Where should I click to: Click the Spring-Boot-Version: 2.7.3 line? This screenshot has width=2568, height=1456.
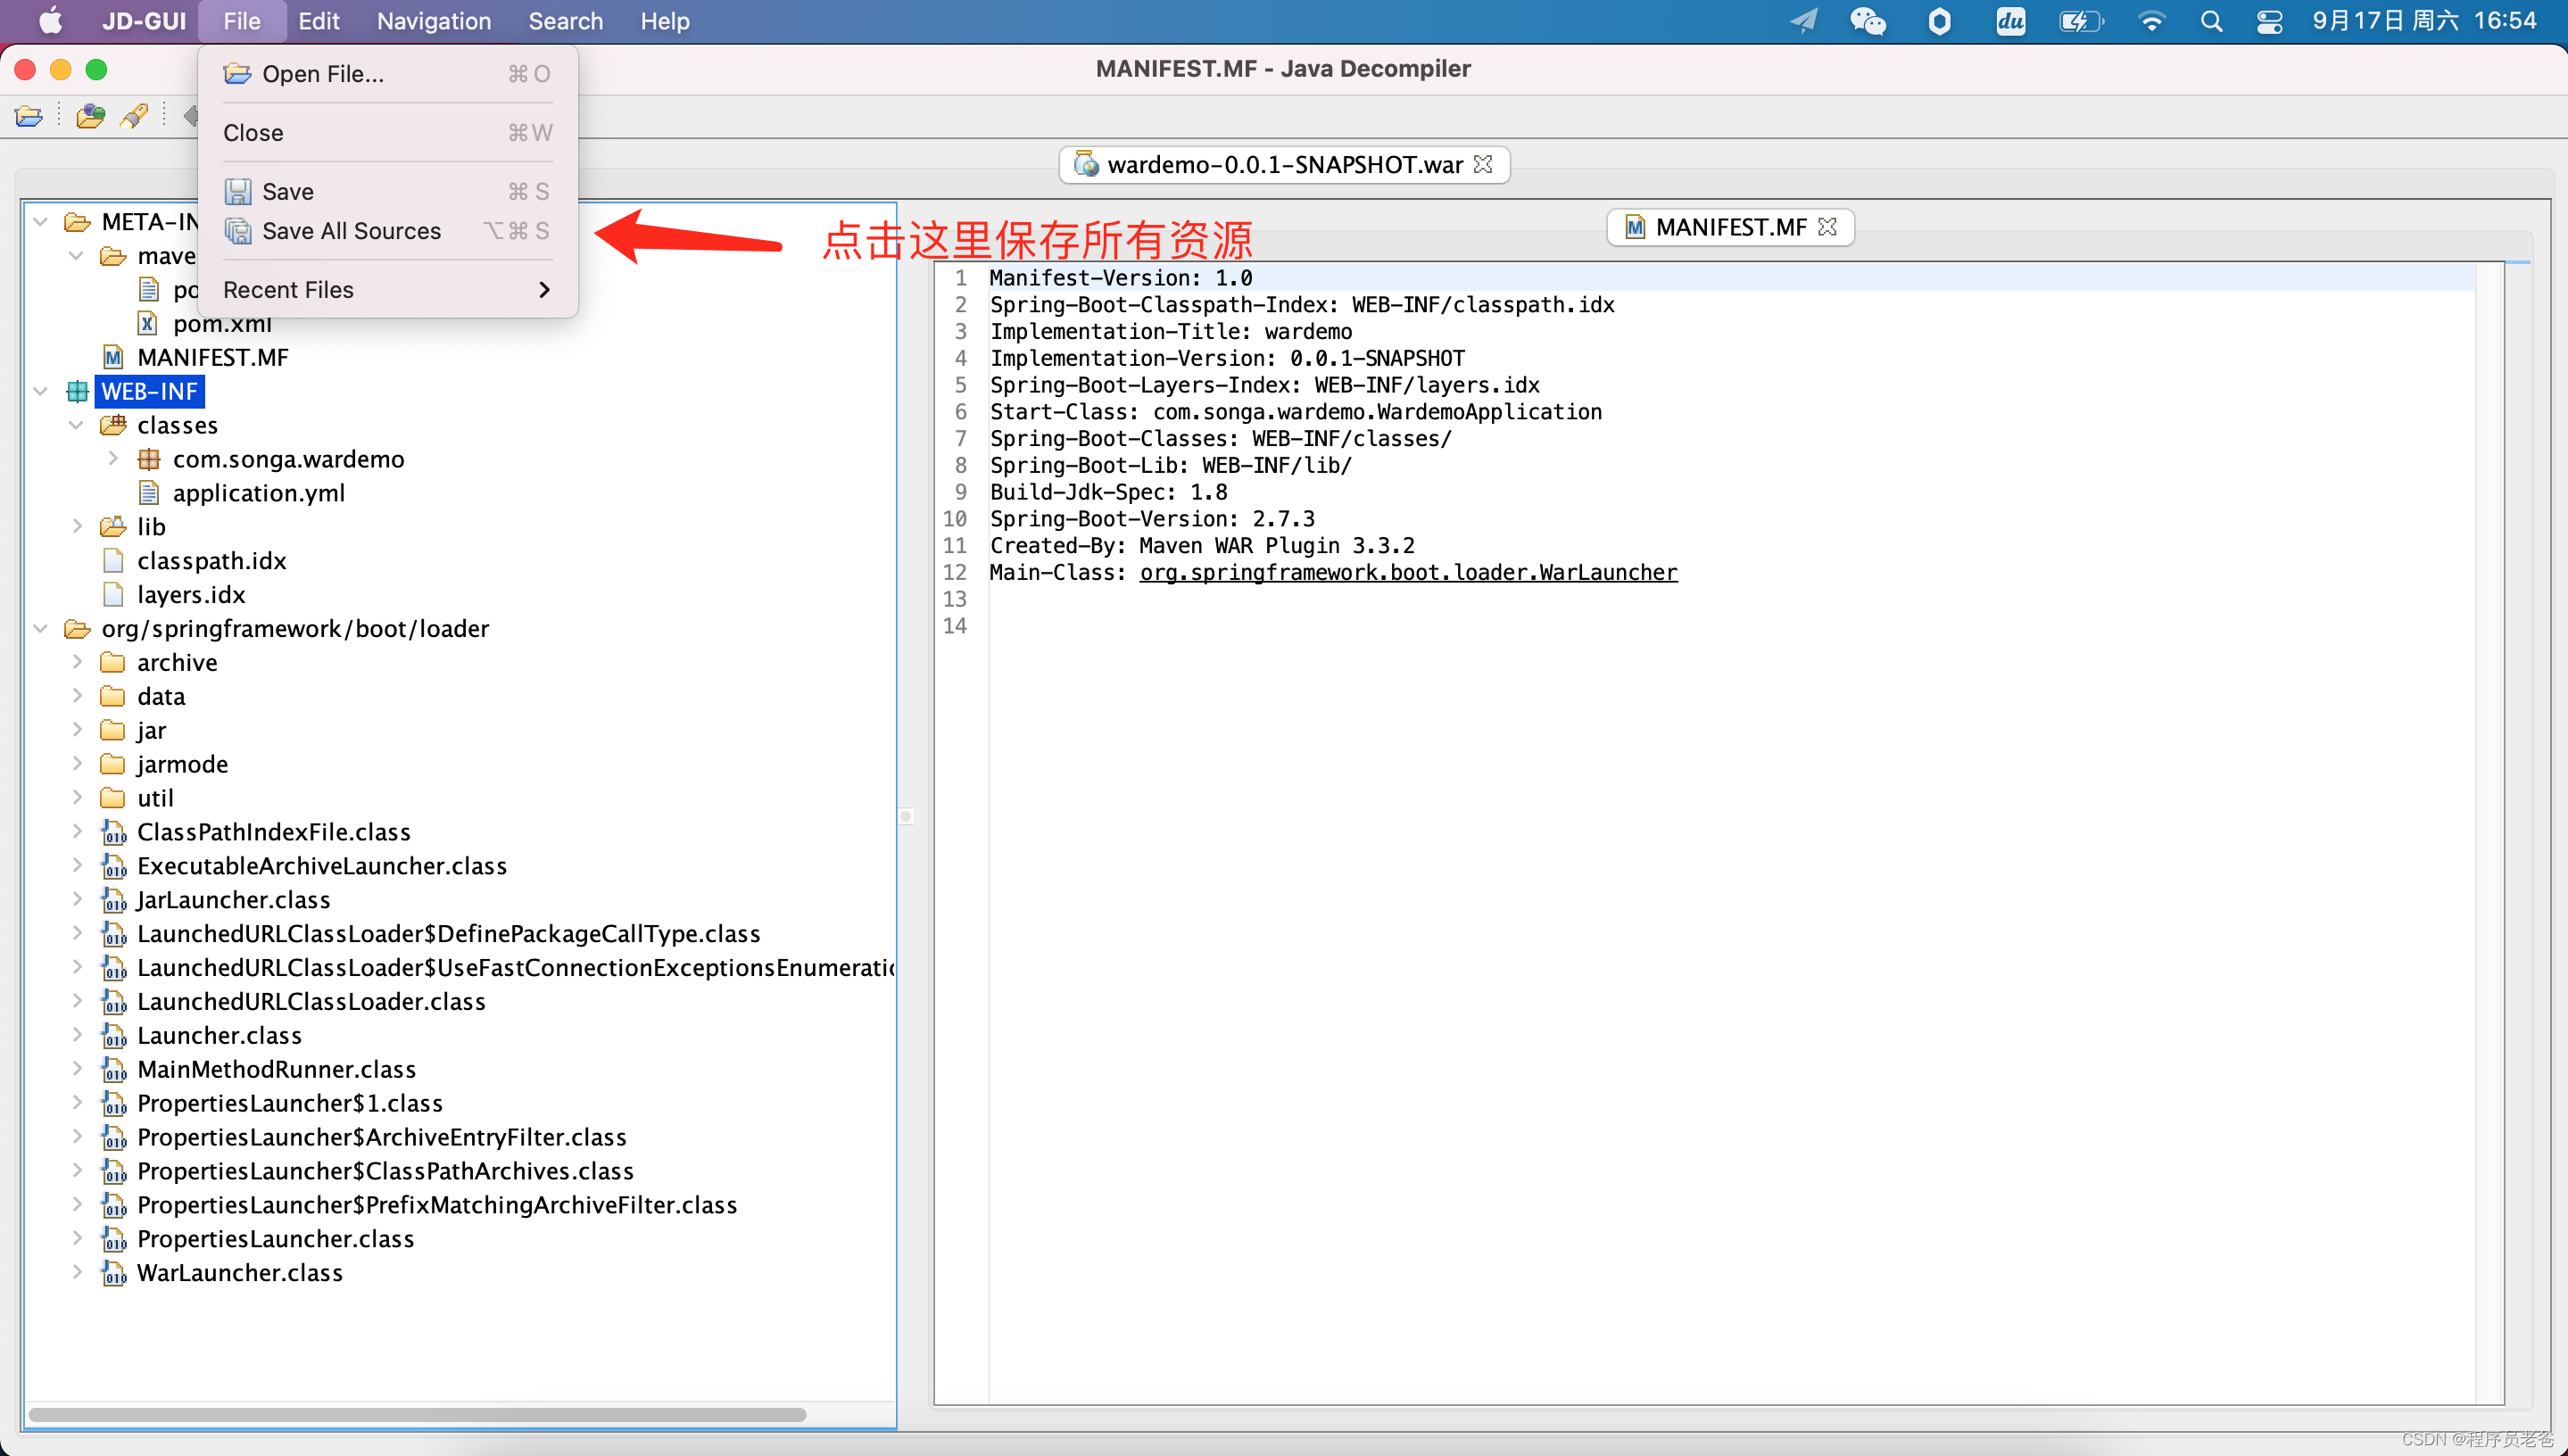(1152, 519)
